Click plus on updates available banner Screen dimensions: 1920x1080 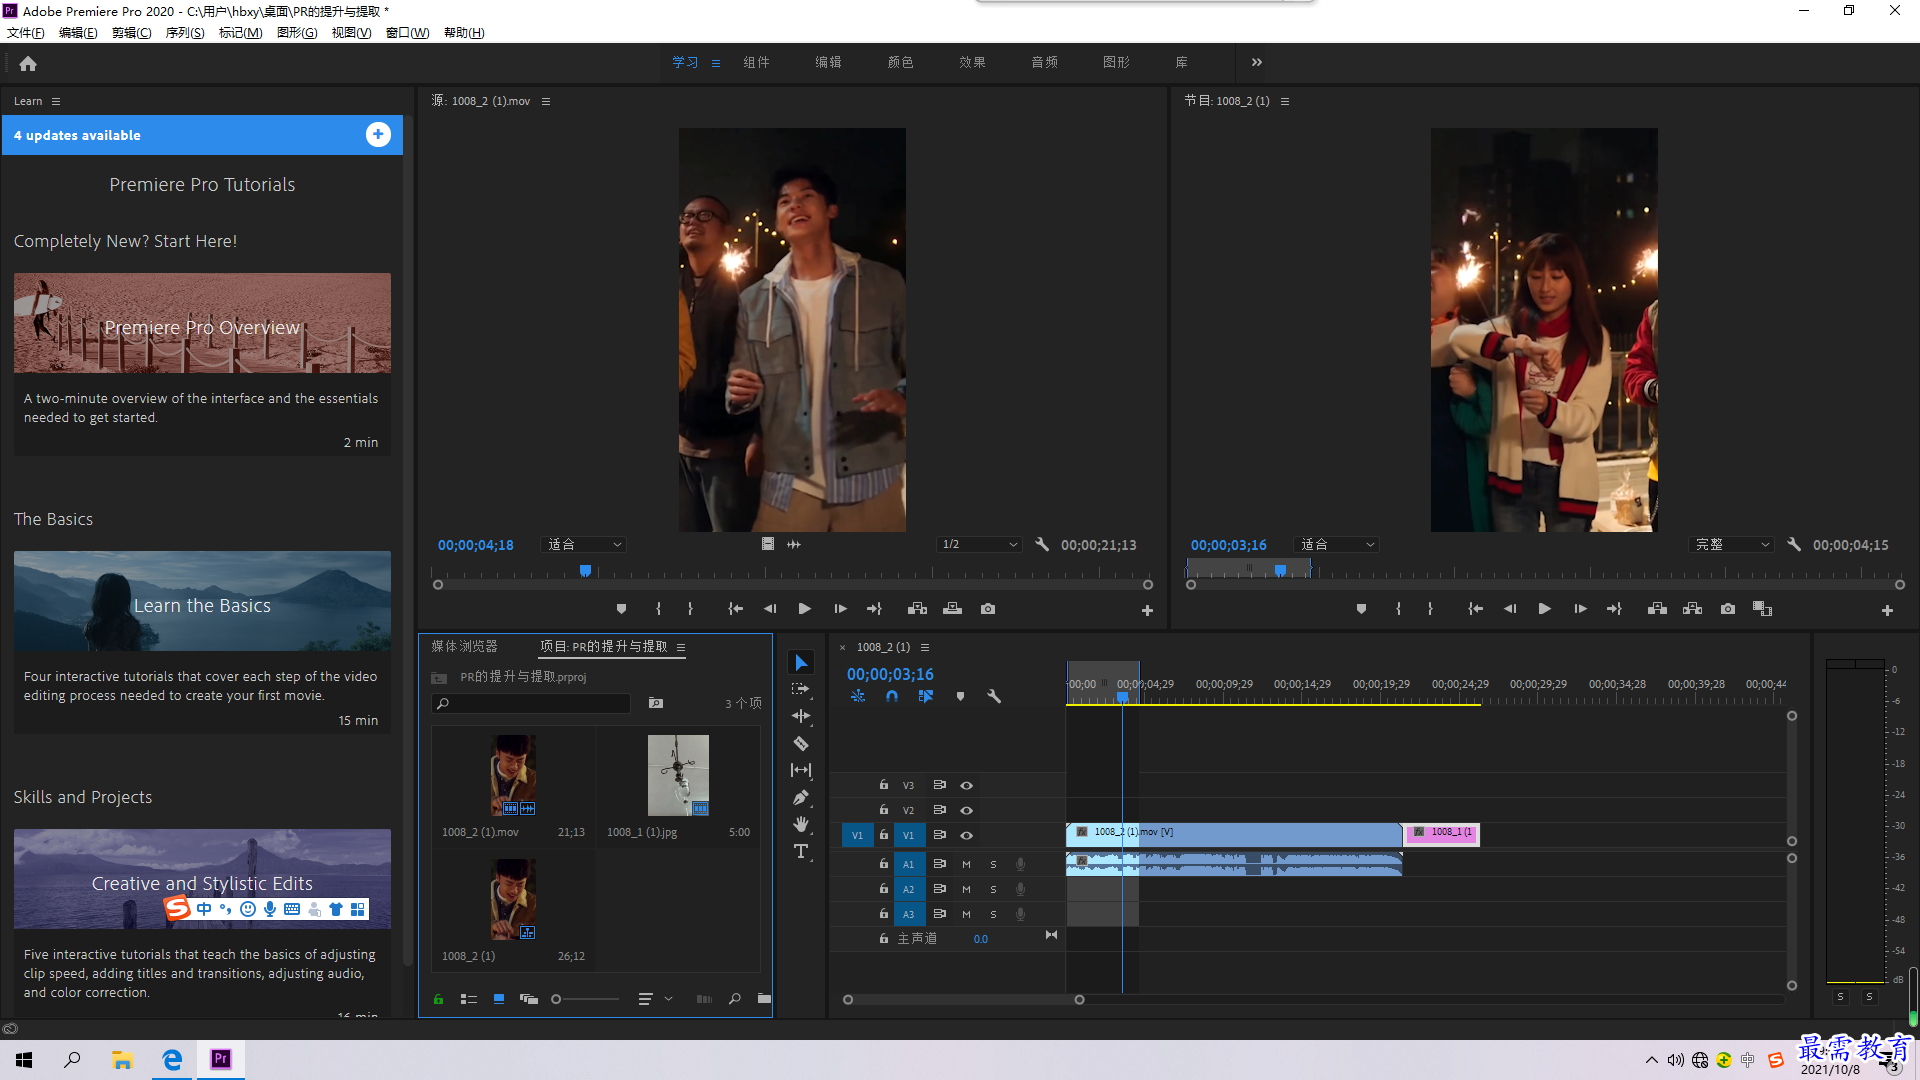pos(378,135)
